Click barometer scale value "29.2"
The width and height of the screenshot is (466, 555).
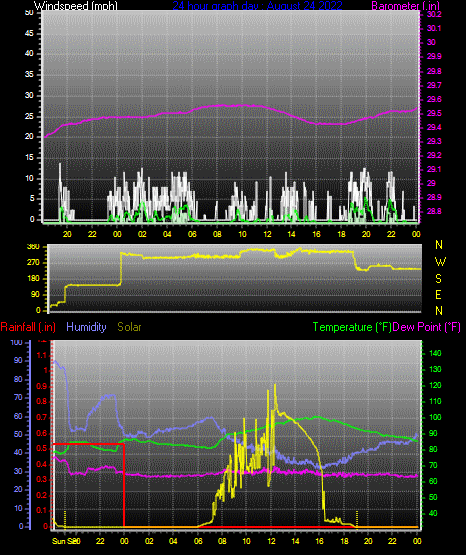pyautogui.click(x=434, y=155)
